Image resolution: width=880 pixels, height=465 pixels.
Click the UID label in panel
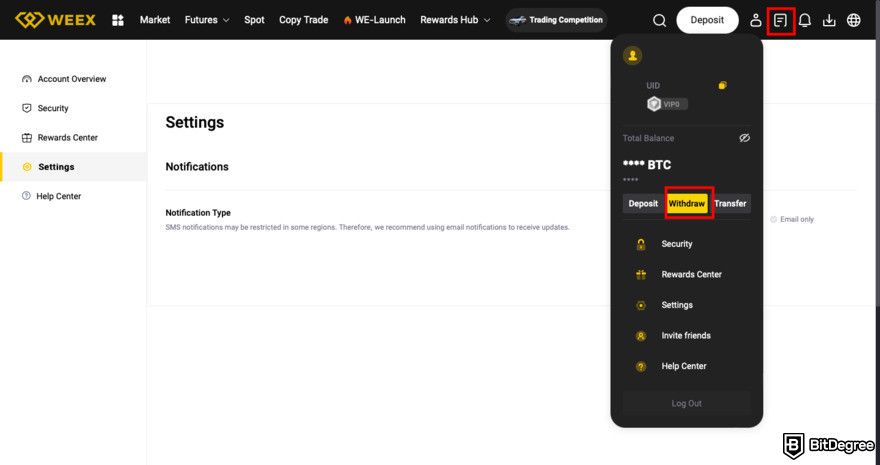[x=653, y=86]
